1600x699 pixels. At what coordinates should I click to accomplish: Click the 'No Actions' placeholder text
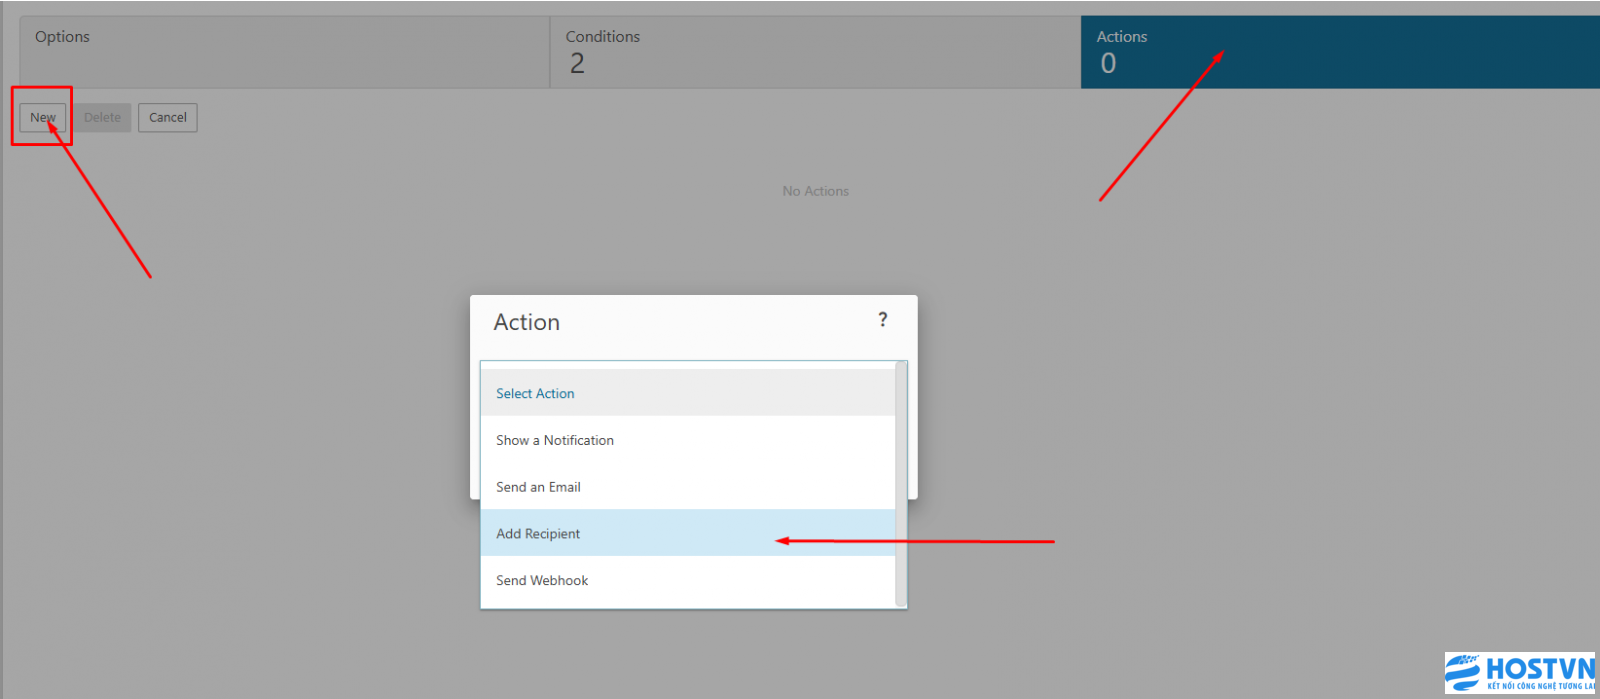pos(815,191)
